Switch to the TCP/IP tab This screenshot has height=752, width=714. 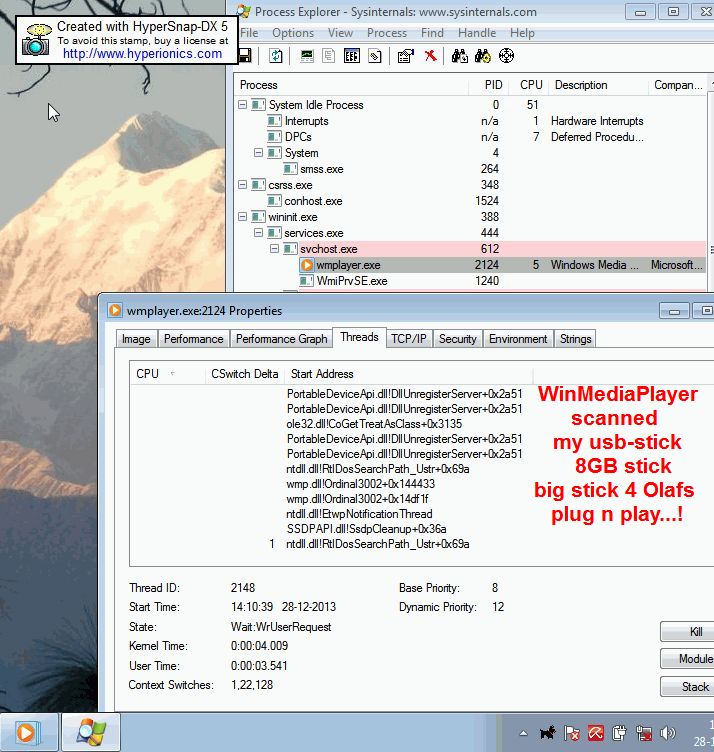pyautogui.click(x=409, y=339)
